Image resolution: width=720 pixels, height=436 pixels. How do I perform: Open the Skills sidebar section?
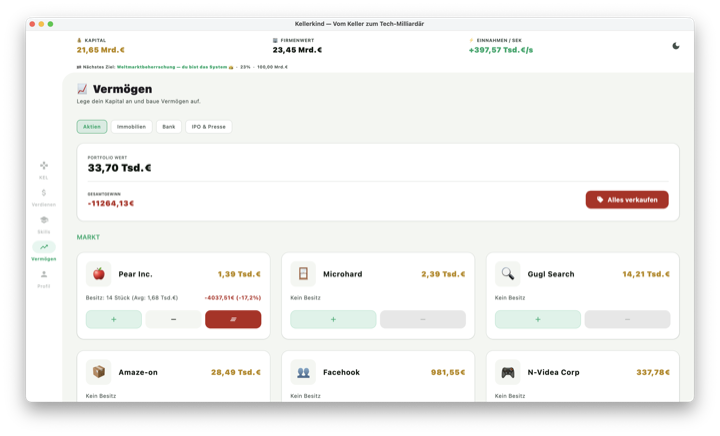(44, 224)
